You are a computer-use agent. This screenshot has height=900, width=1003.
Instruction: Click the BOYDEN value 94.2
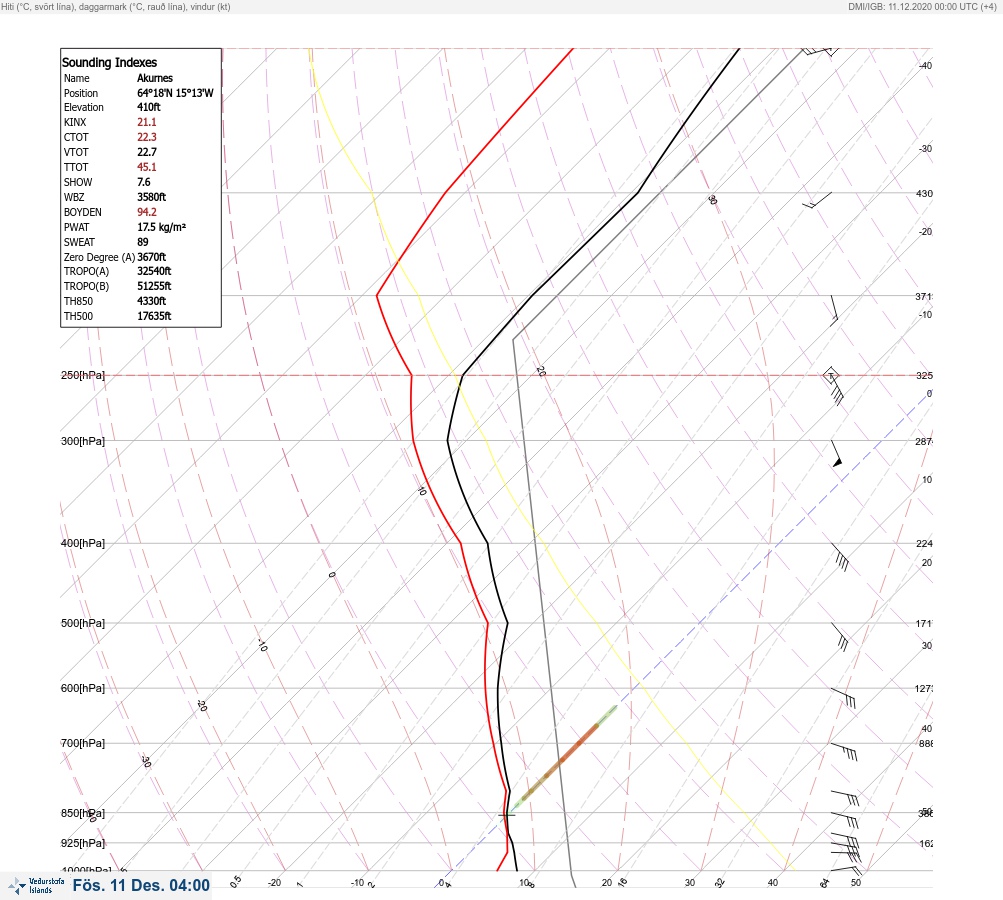[x=146, y=212]
